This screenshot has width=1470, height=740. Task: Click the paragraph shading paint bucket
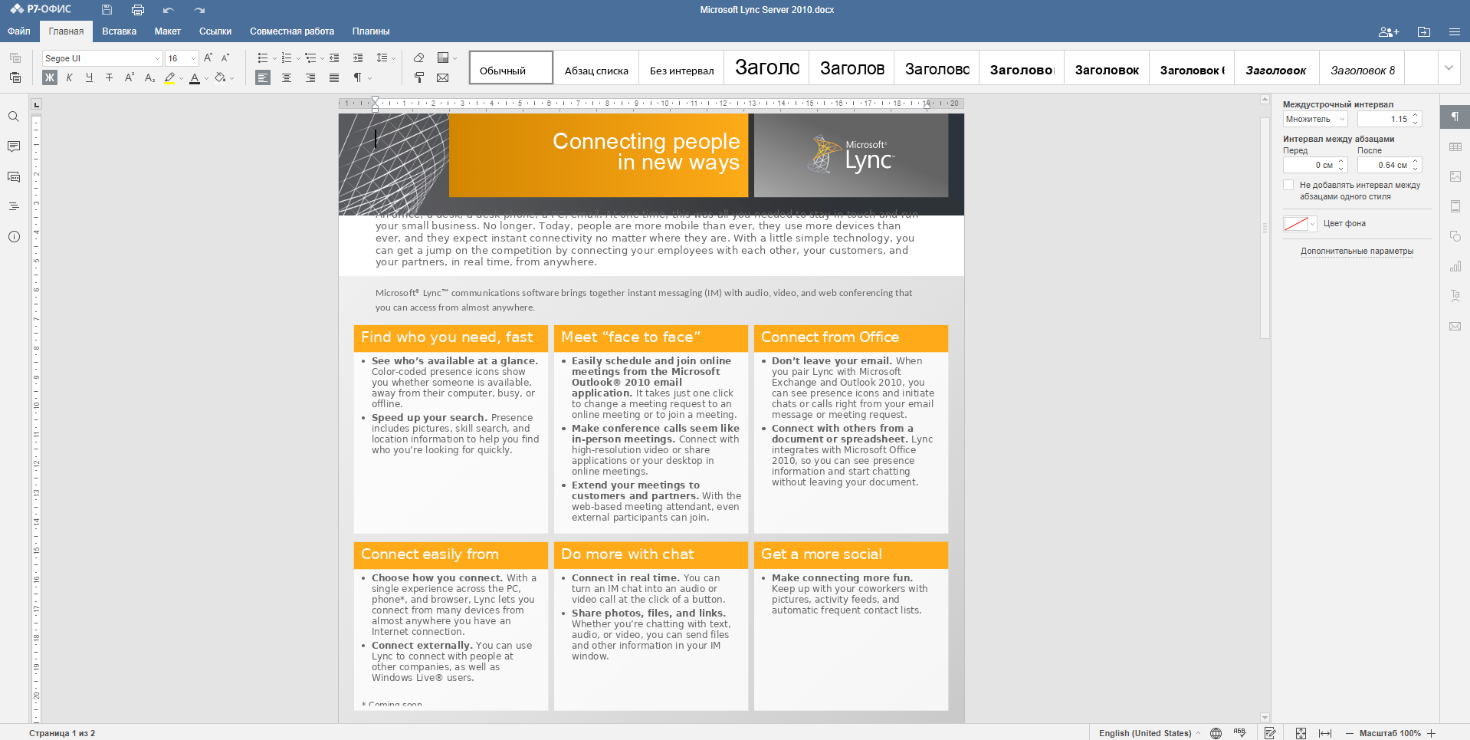coord(220,77)
